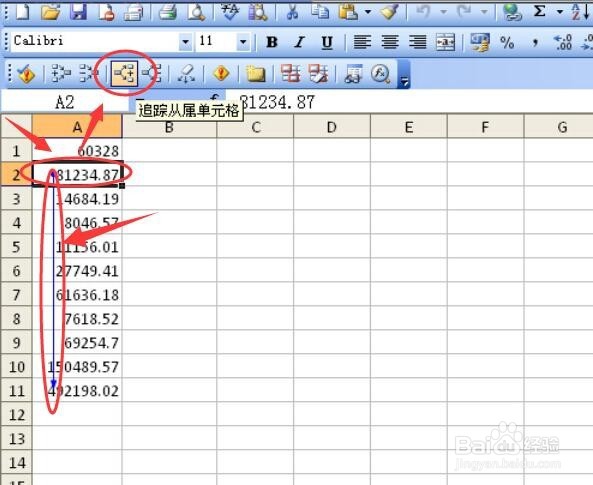This screenshot has width=593, height=485.
Task: Align cell text to the left
Action: click(362, 42)
